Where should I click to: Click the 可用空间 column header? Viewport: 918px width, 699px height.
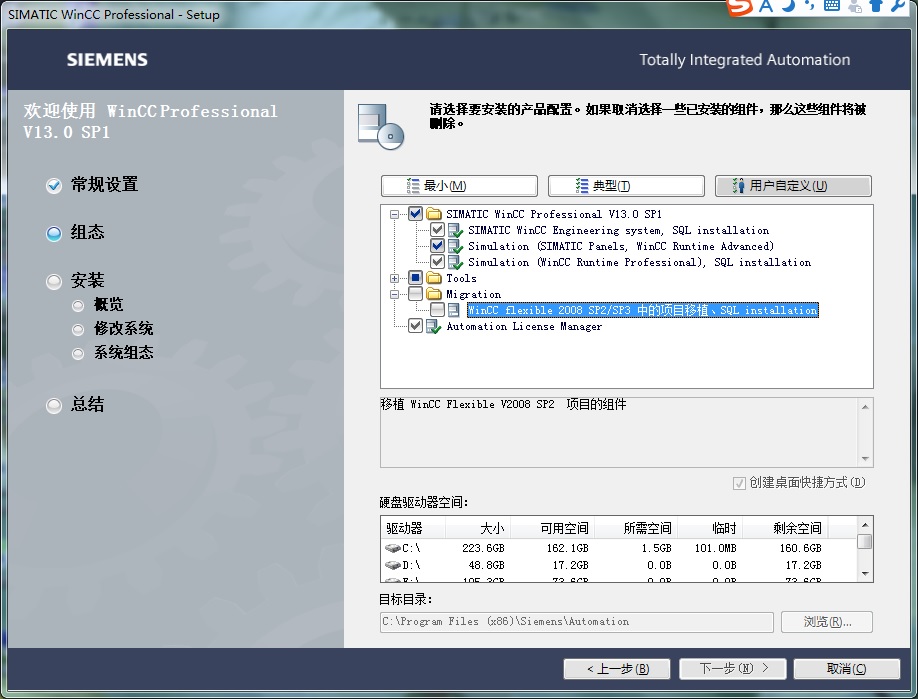pos(552,528)
